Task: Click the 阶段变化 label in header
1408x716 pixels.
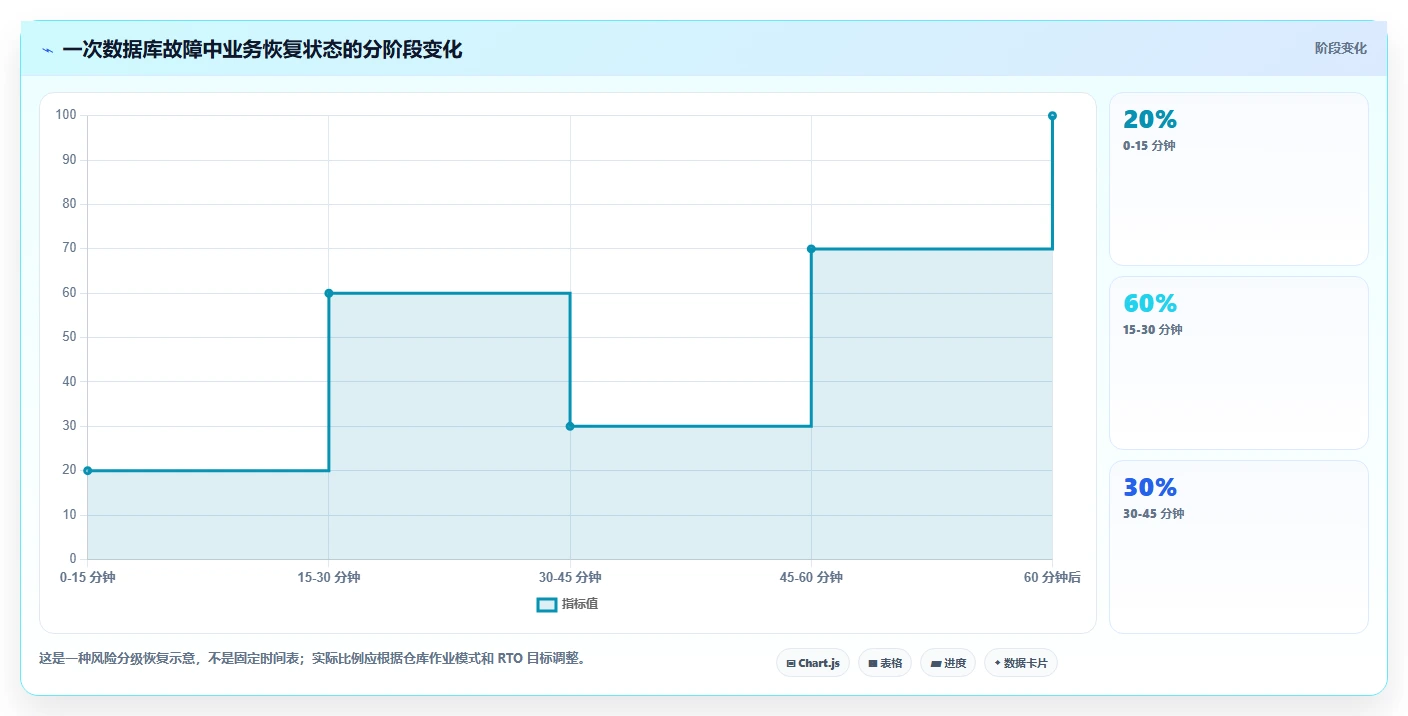Action: 1340,49
